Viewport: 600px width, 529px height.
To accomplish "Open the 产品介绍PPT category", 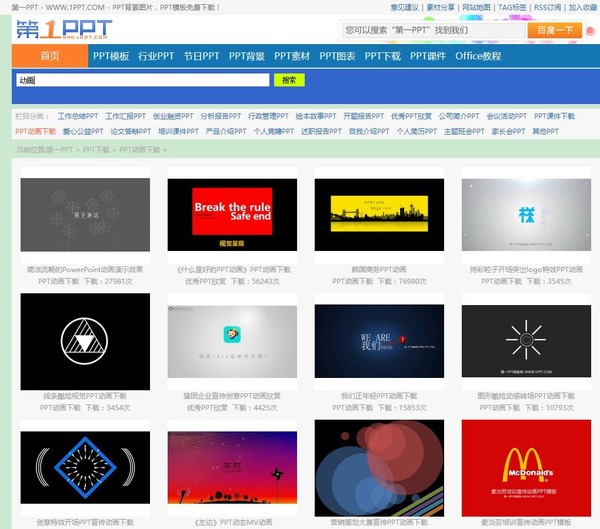I will coord(226,131).
